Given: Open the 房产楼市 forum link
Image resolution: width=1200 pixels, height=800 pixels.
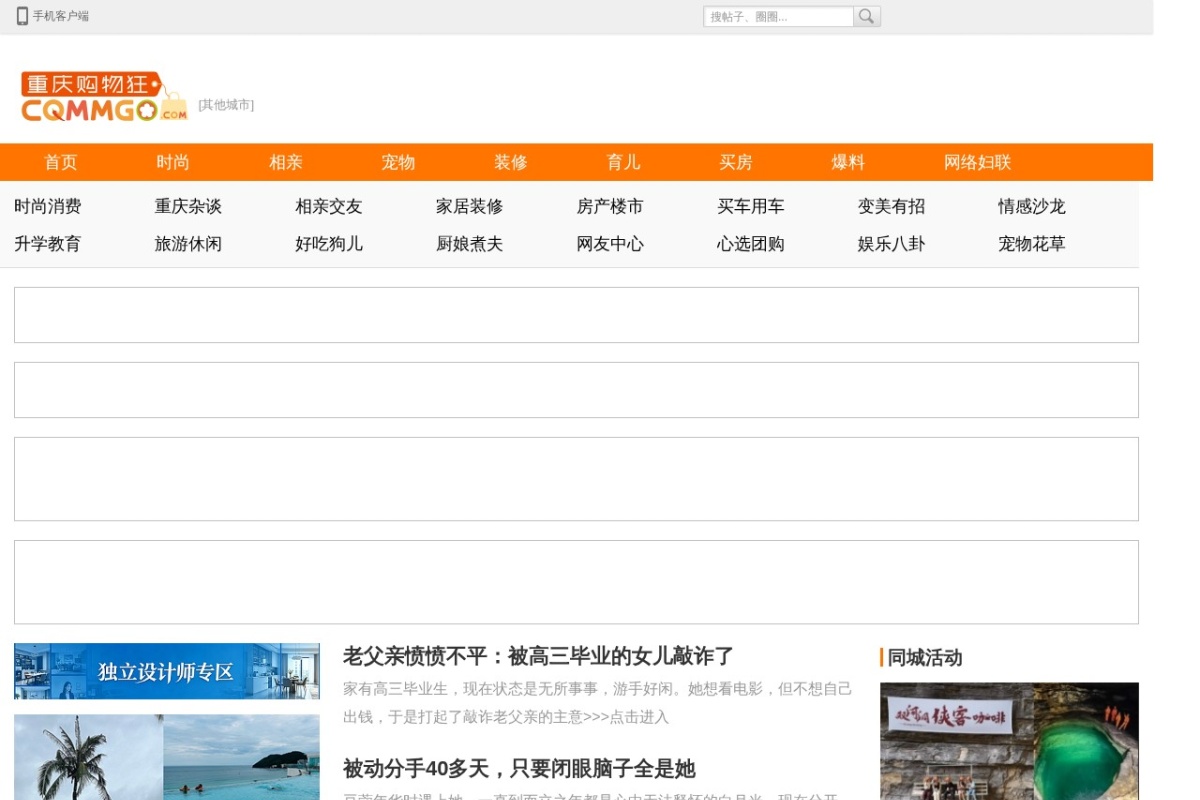Looking at the screenshot, I should pos(610,206).
